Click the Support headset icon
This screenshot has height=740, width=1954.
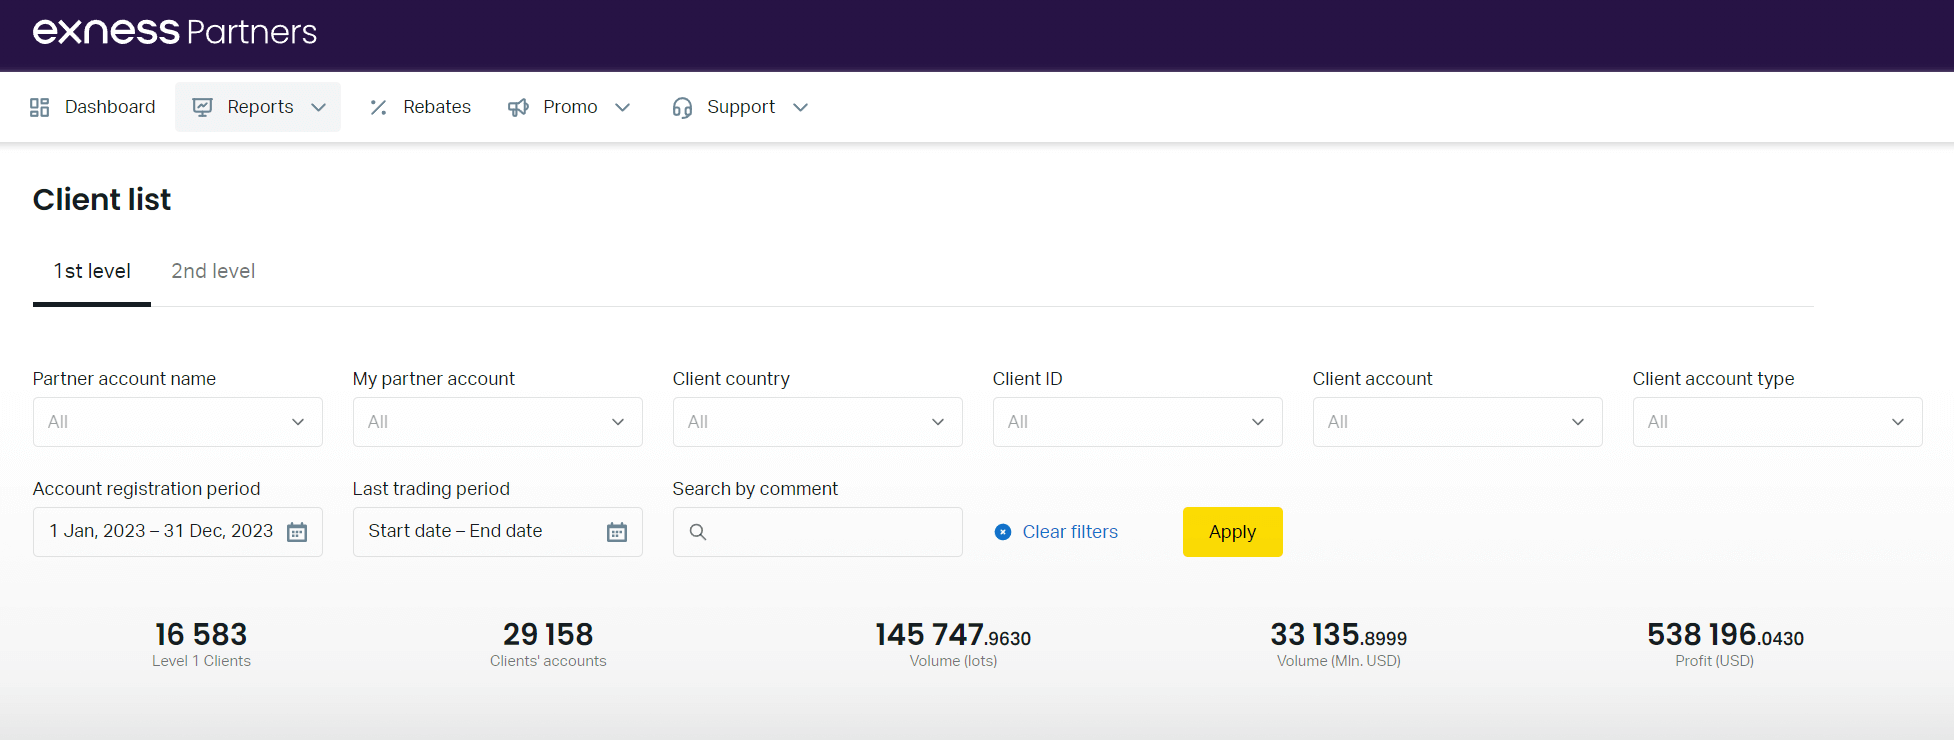[x=682, y=107]
